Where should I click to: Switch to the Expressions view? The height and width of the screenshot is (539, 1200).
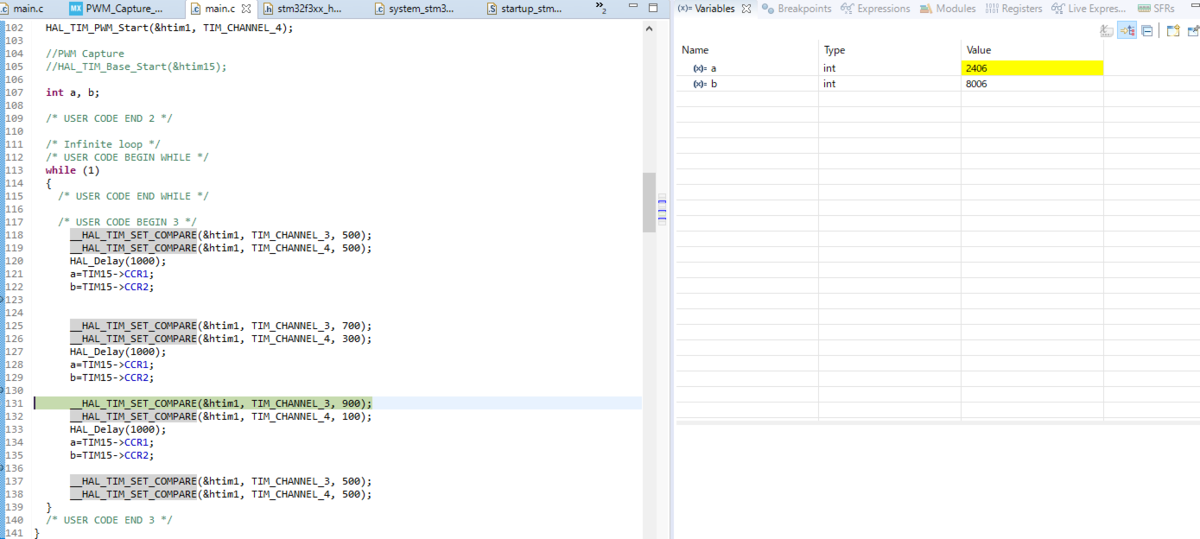(x=876, y=9)
